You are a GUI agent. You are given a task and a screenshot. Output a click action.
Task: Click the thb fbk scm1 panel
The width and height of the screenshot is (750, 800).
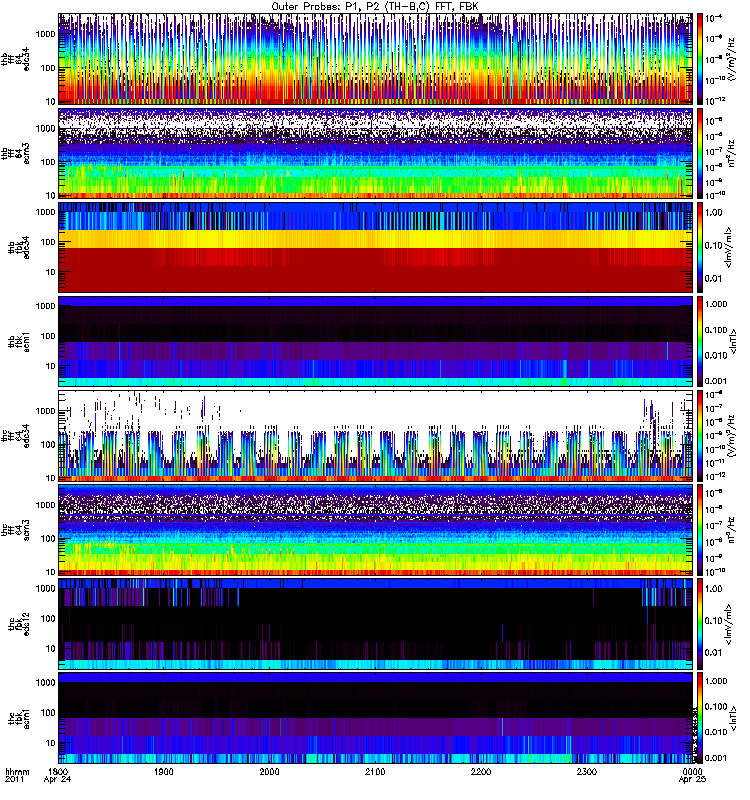click(376, 341)
